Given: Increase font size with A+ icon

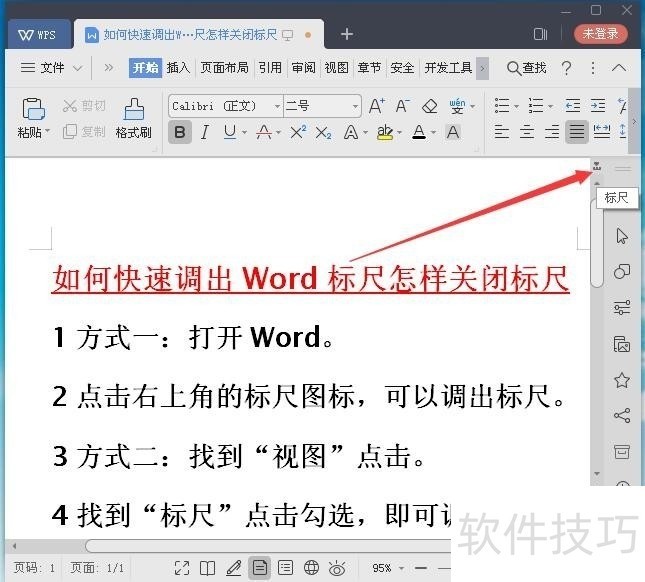Looking at the screenshot, I should click(x=376, y=106).
